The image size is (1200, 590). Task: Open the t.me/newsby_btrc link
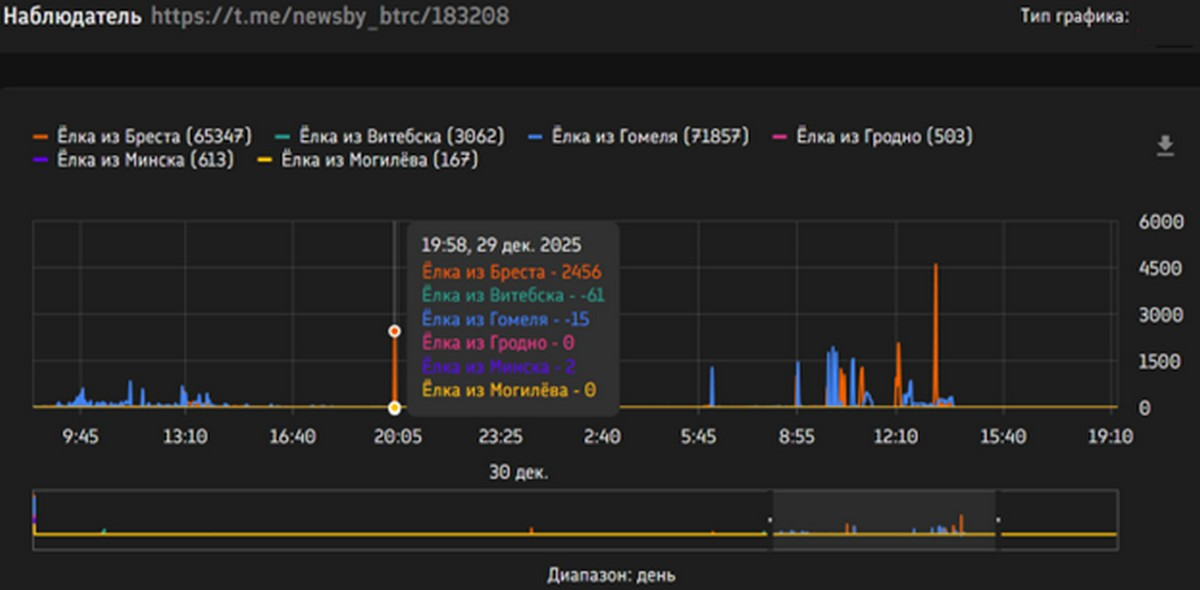coord(329,16)
